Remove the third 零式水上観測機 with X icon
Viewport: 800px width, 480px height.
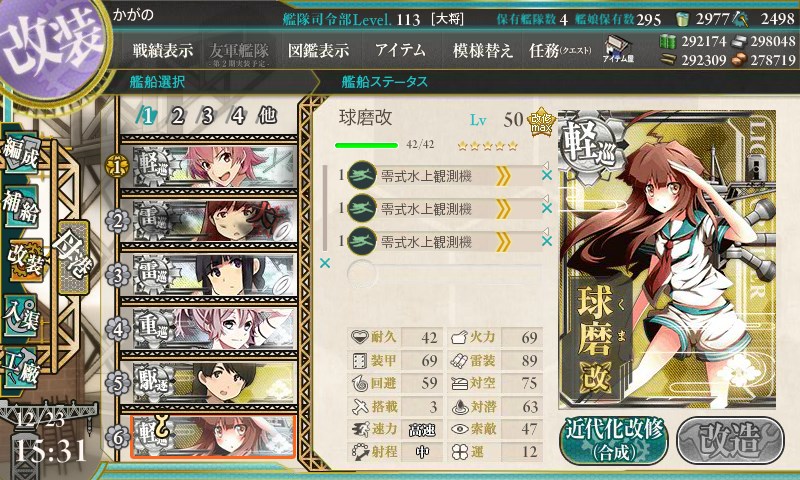pos(547,241)
